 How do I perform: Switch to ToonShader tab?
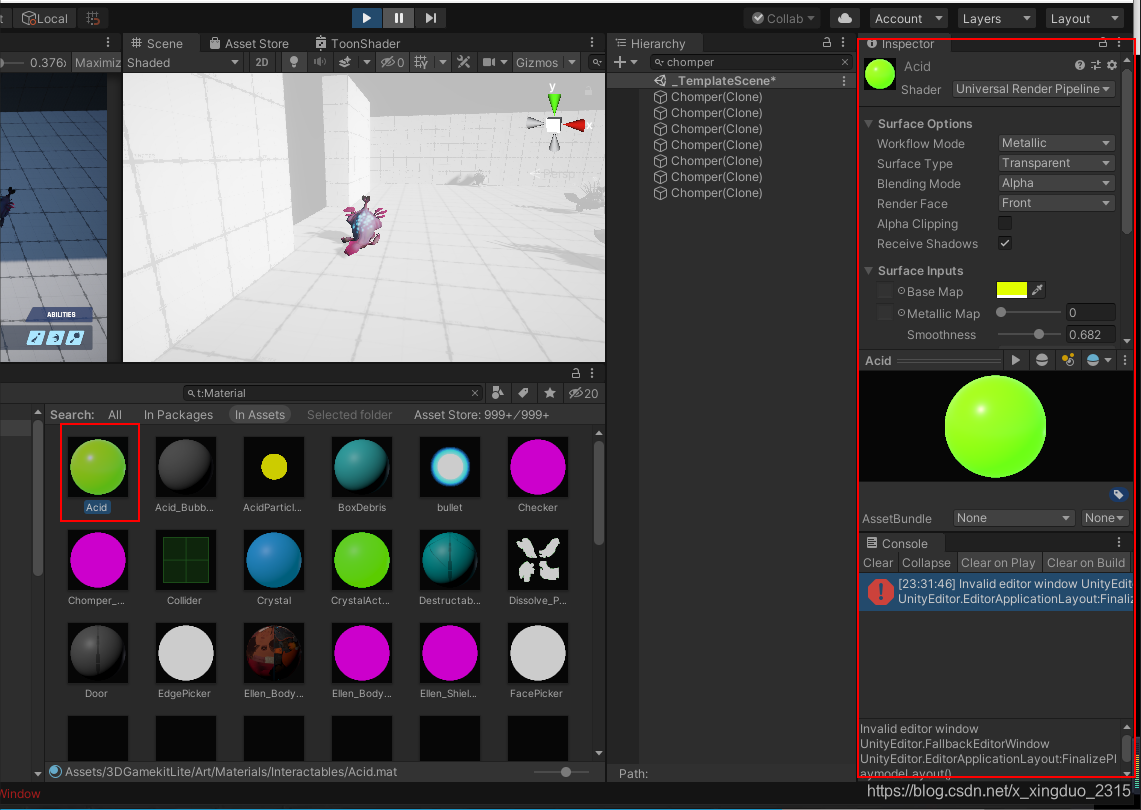(x=357, y=44)
